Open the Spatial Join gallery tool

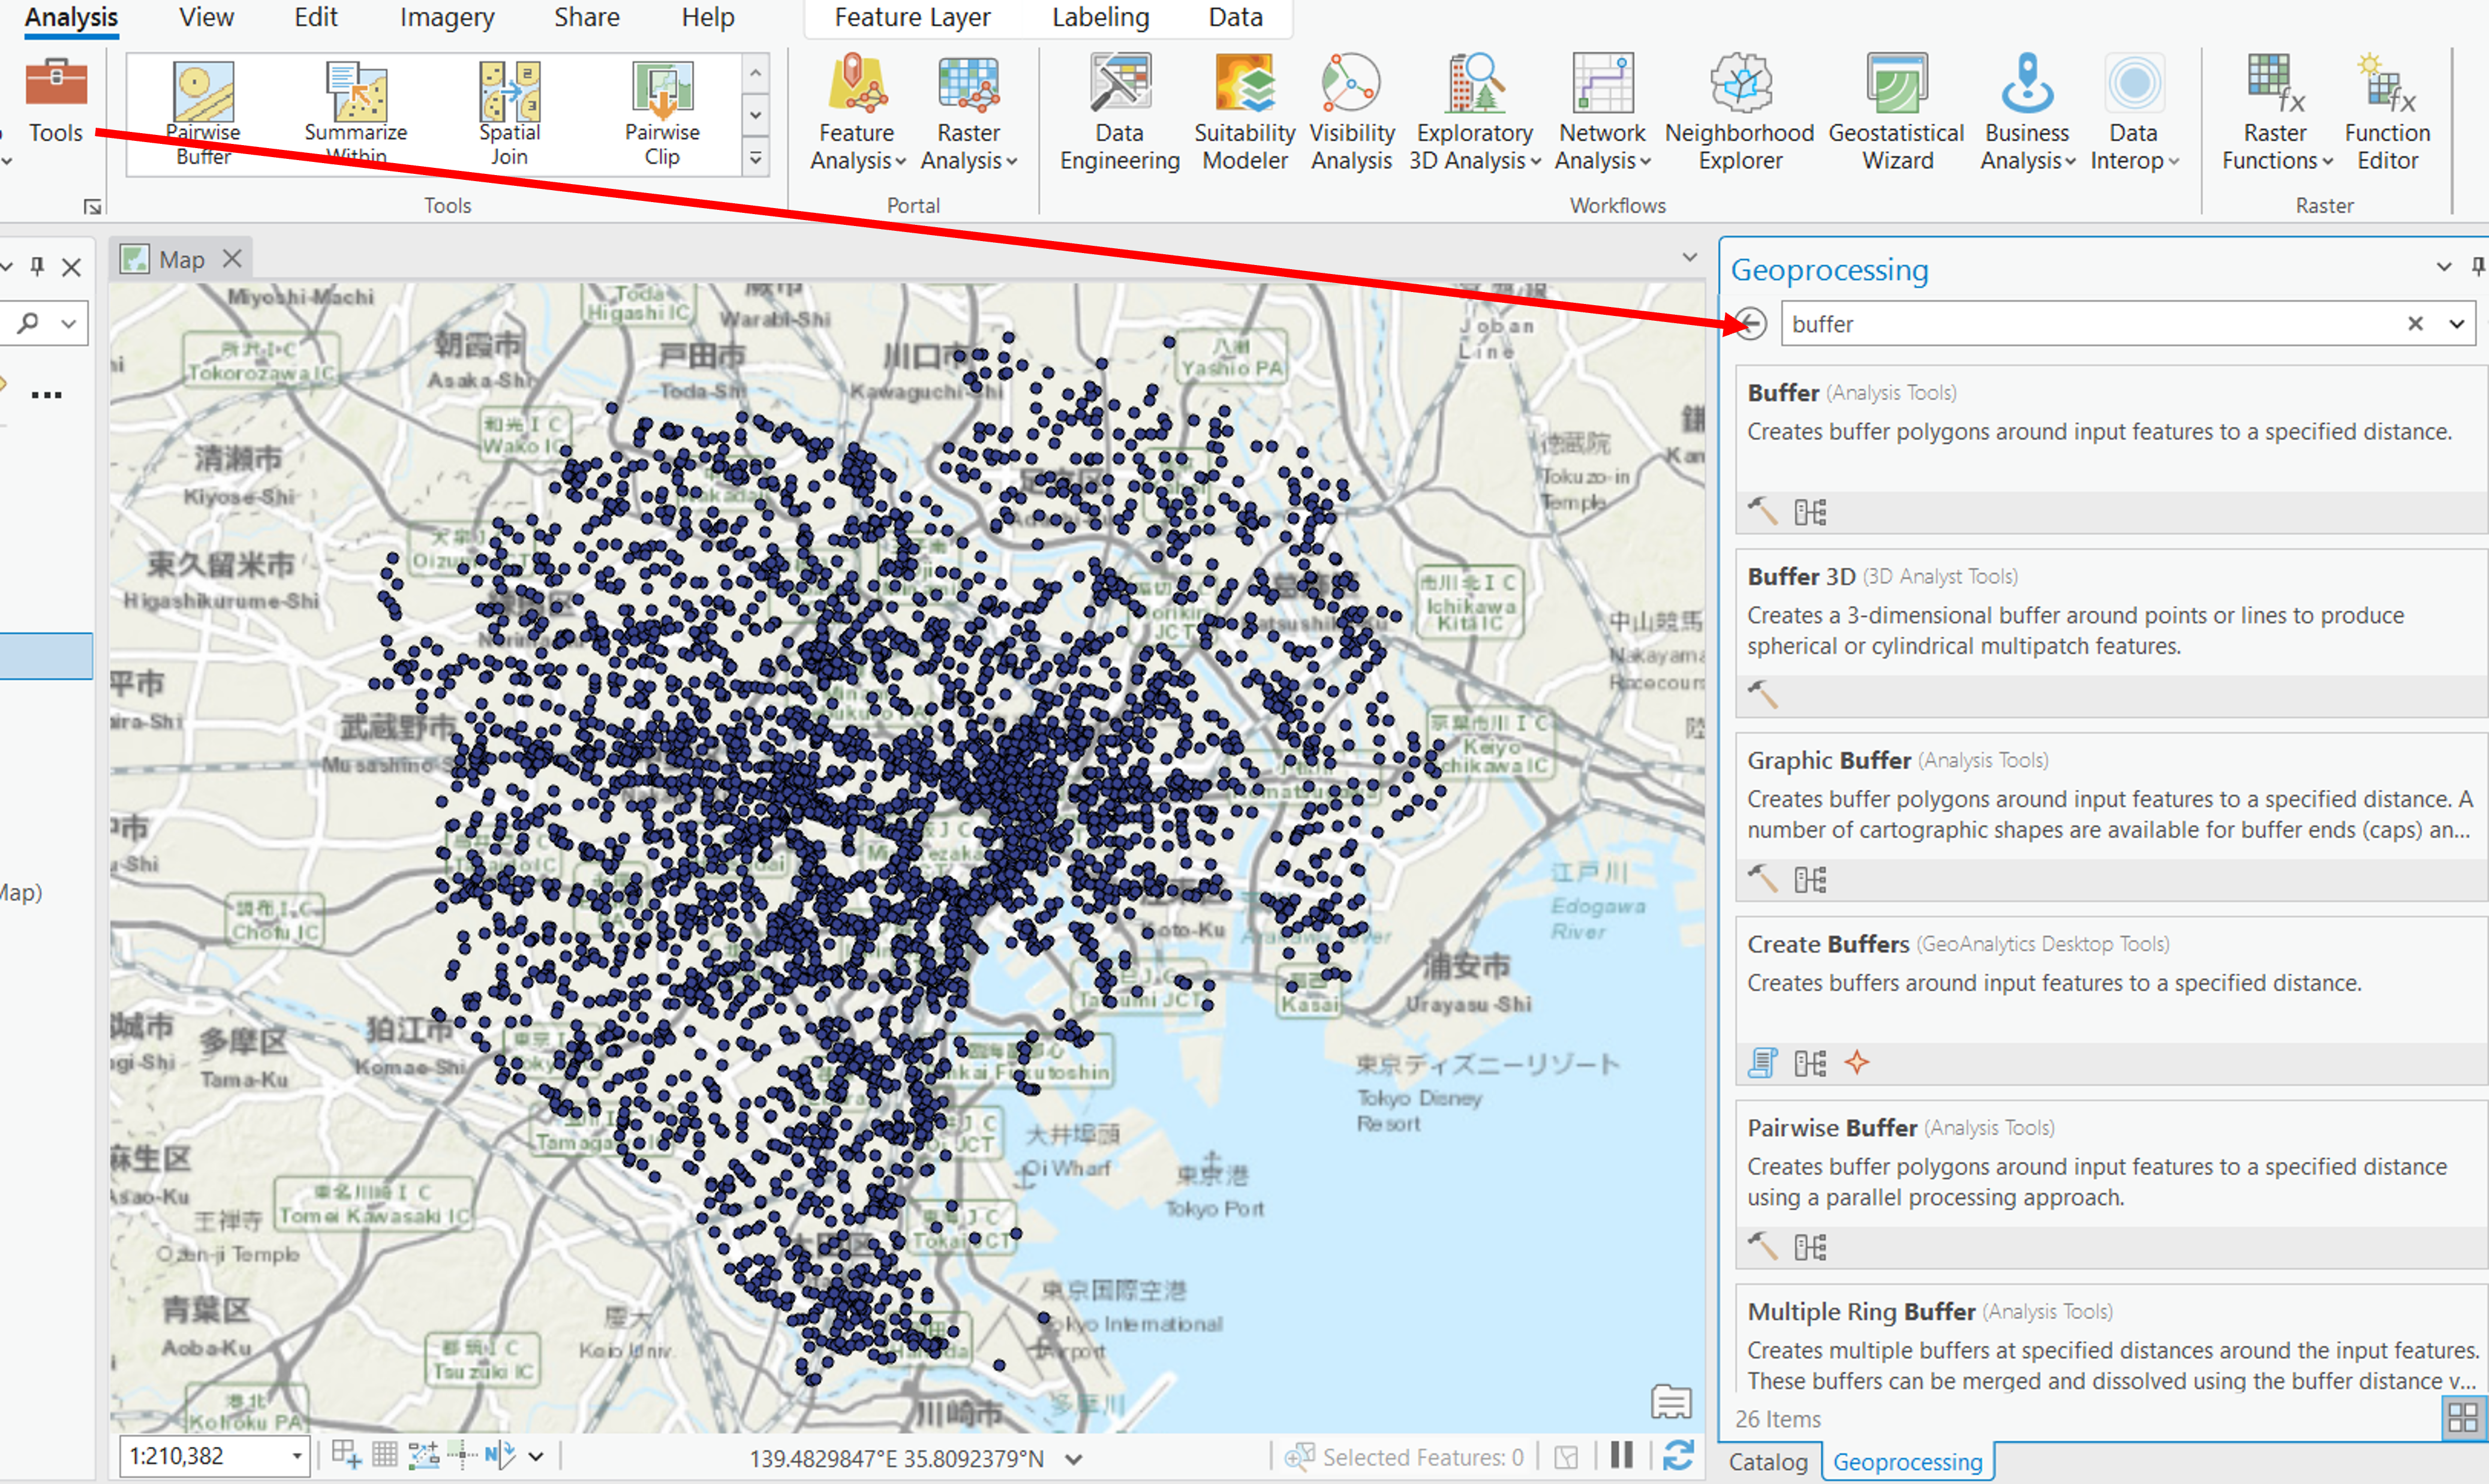point(509,113)
